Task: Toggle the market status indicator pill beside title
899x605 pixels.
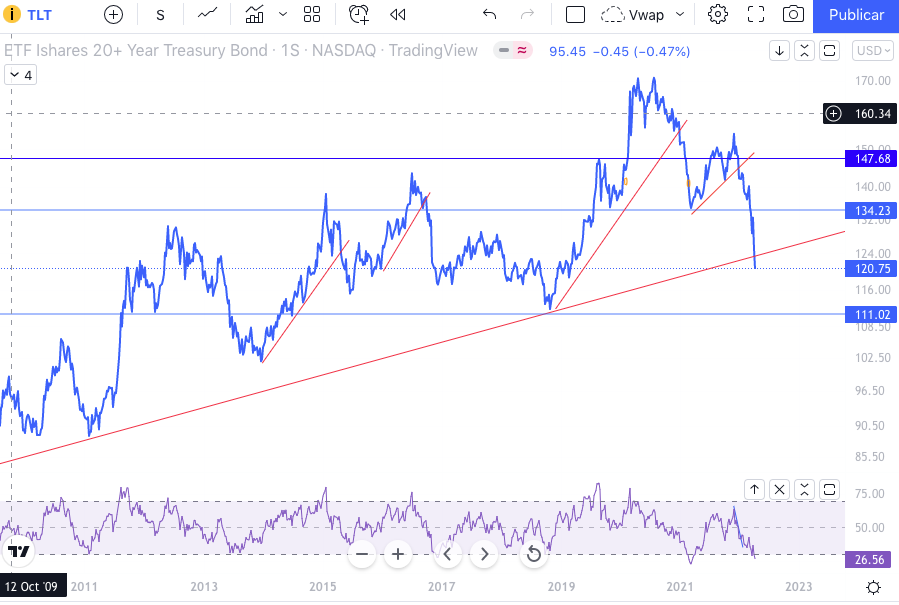Action: [514, 51]
